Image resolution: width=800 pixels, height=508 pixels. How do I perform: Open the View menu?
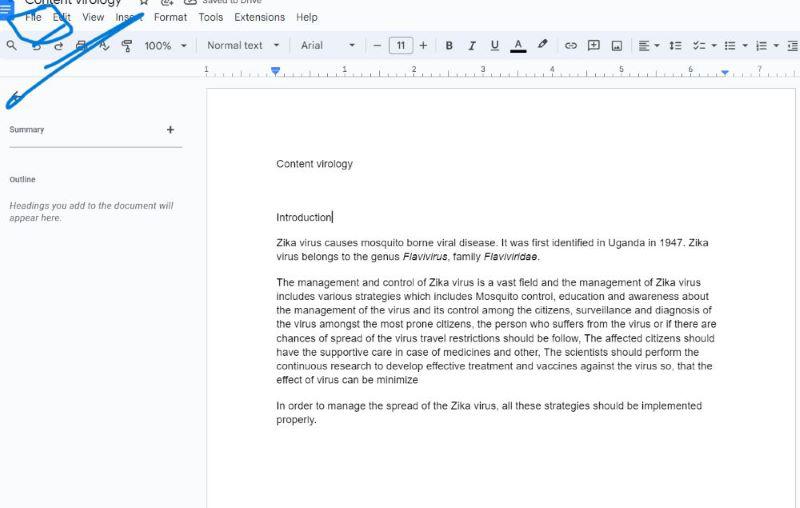coord(93,17)
